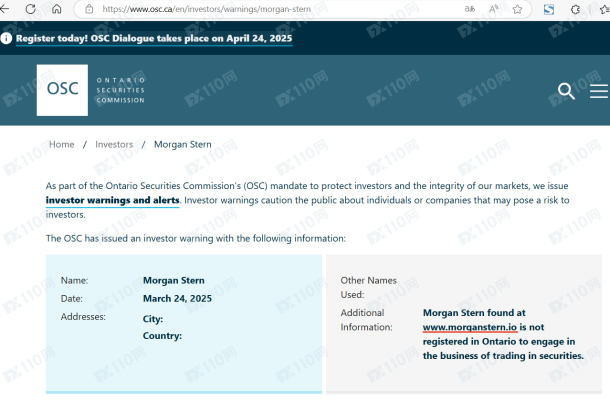610x401 pixels.
Task: Add page to favorites star
Action: [517, 9]
